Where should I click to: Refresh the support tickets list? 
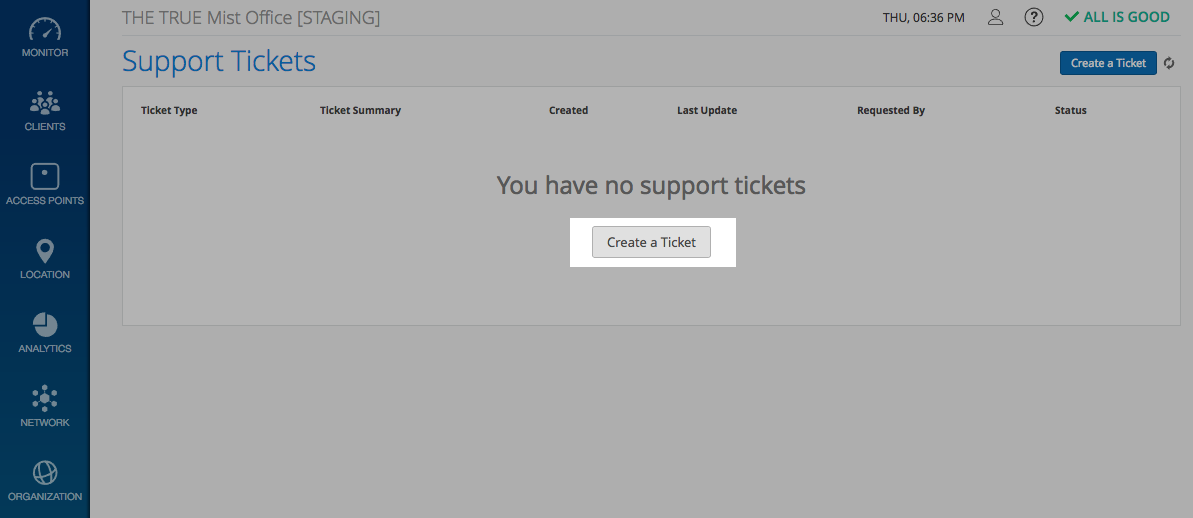point(1169,63)
